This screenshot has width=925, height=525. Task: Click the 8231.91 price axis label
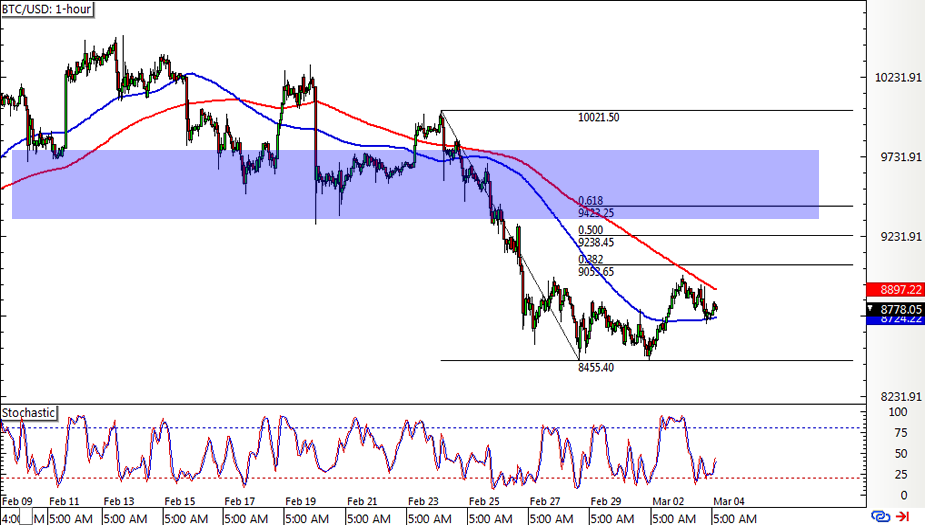coord(901,397)
